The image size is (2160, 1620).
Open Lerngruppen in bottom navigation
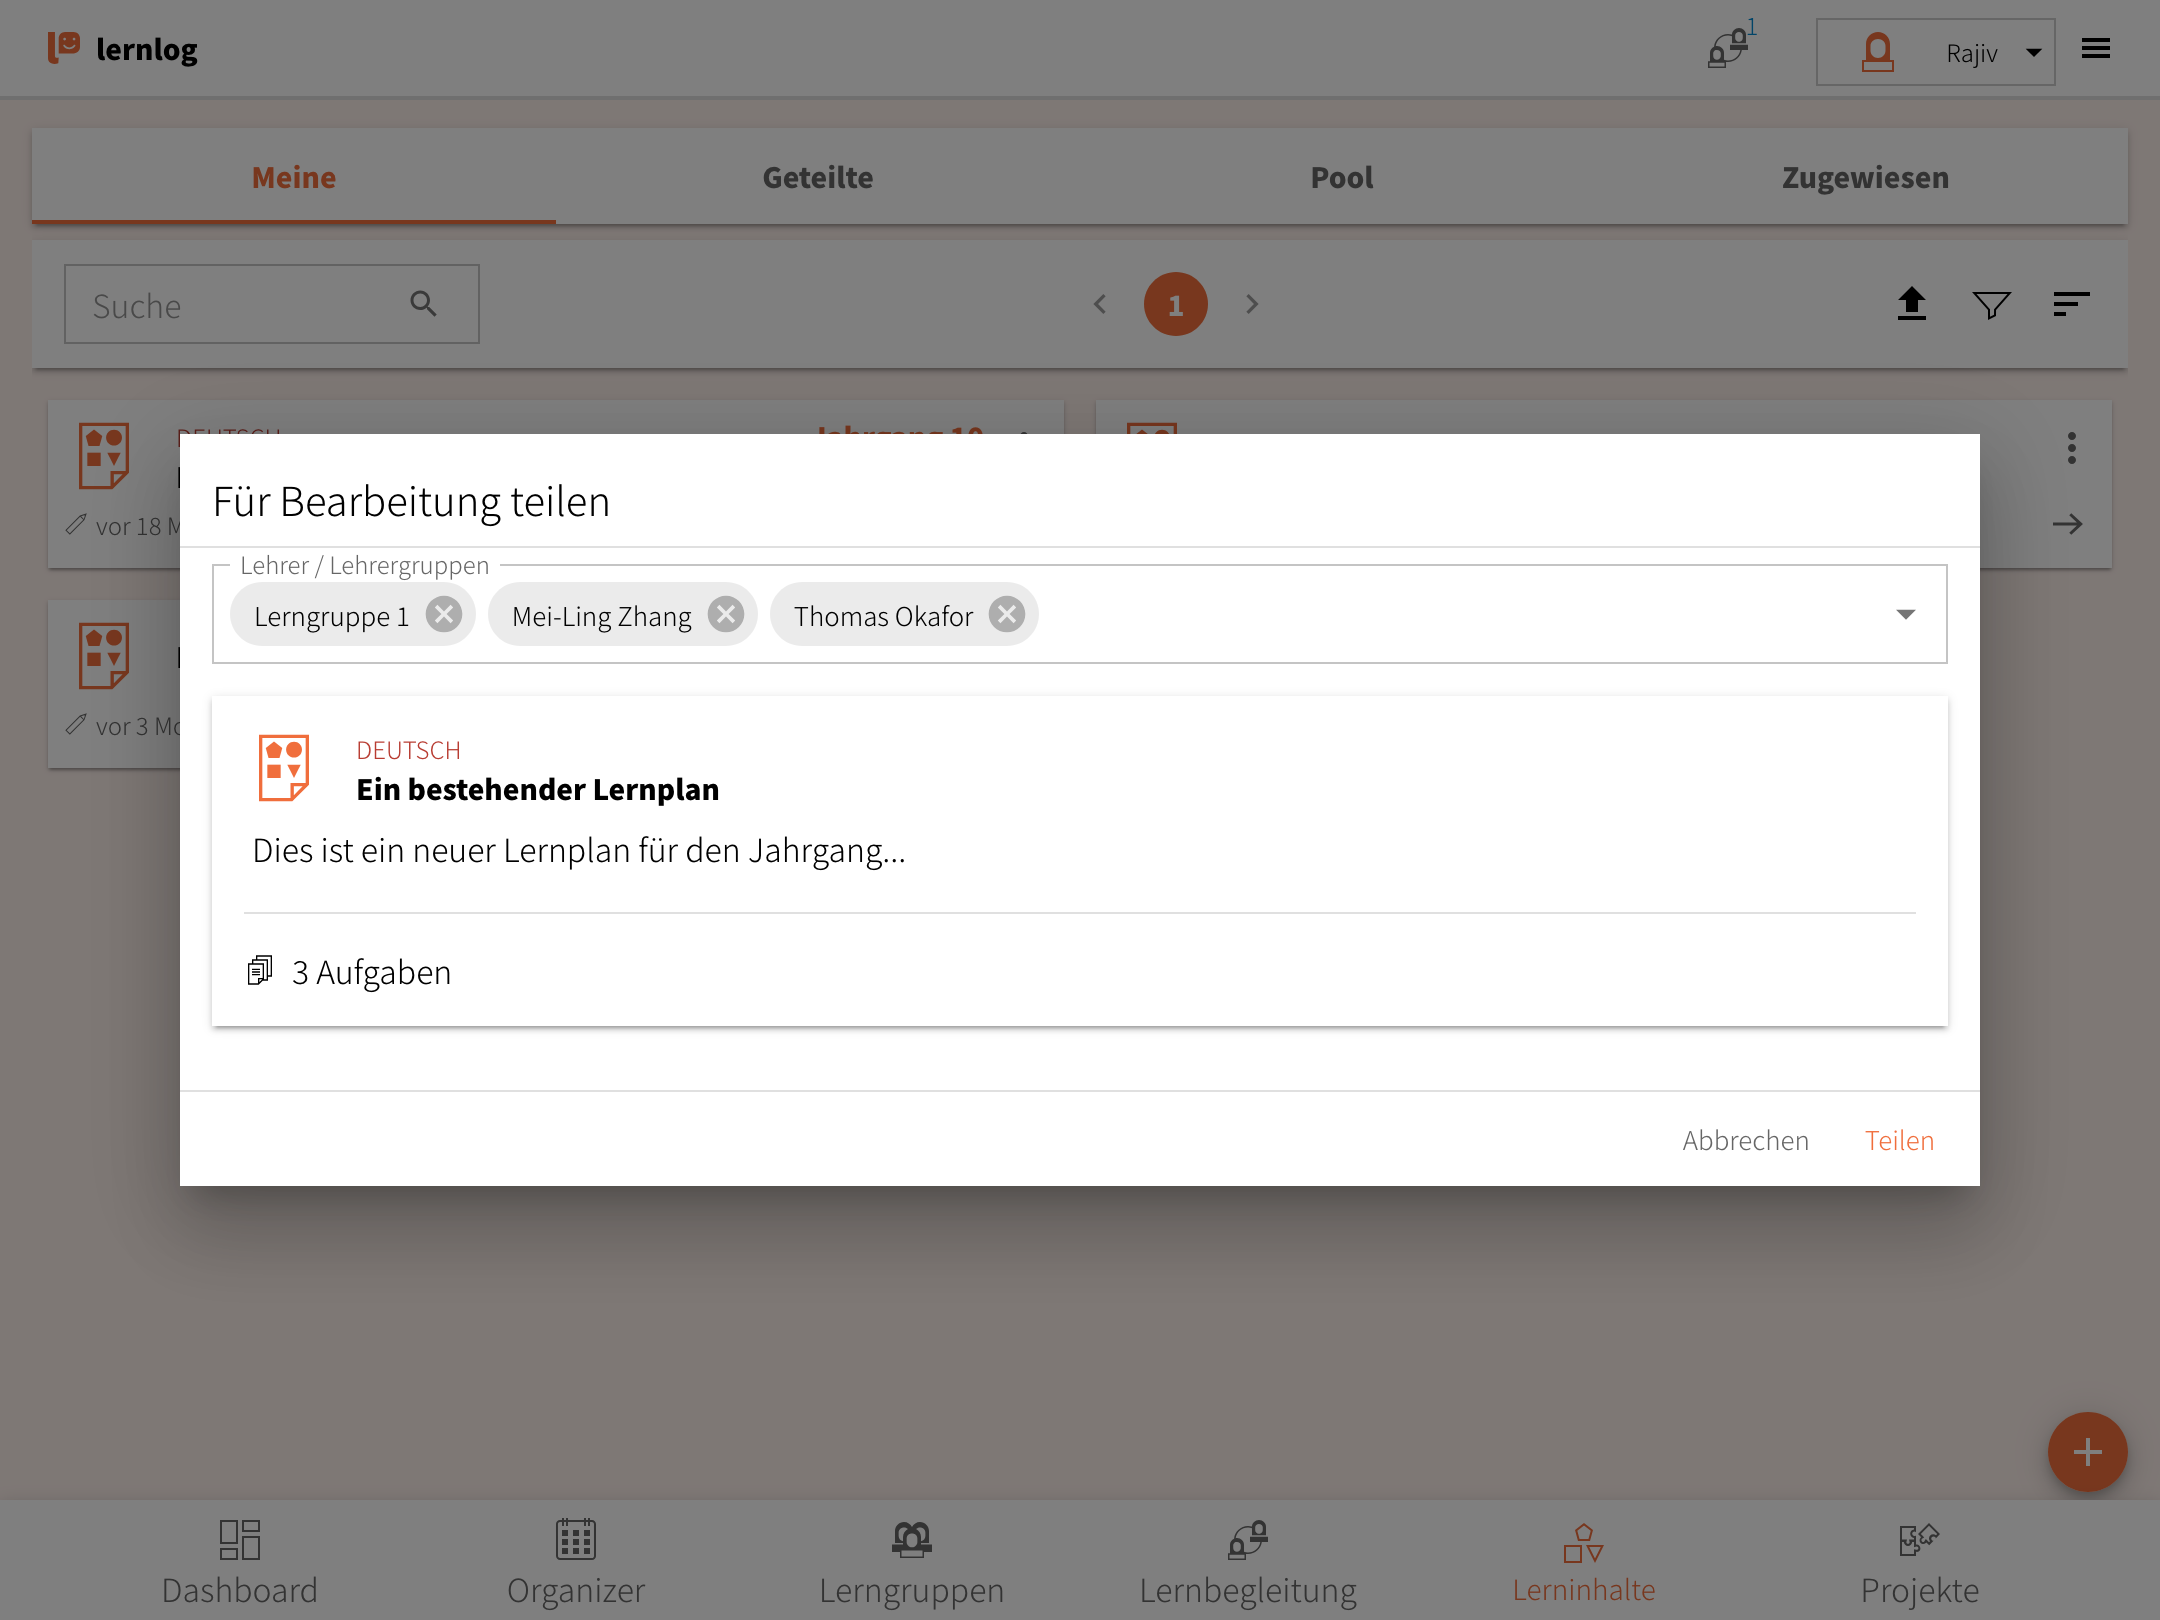(x=911, y=1561)
